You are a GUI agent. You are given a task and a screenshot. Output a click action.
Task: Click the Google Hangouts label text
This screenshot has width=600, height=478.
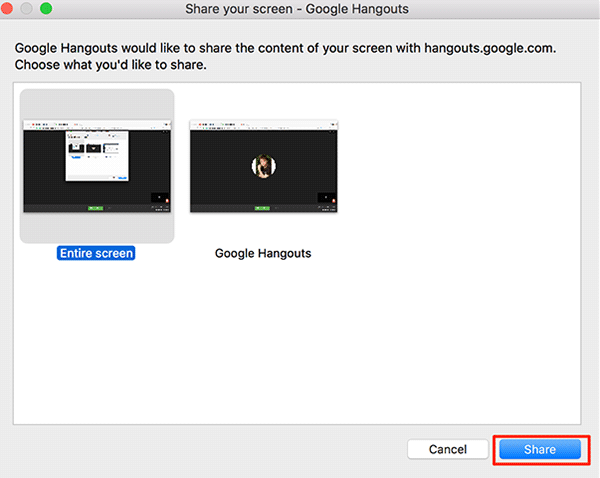[263, 253]
